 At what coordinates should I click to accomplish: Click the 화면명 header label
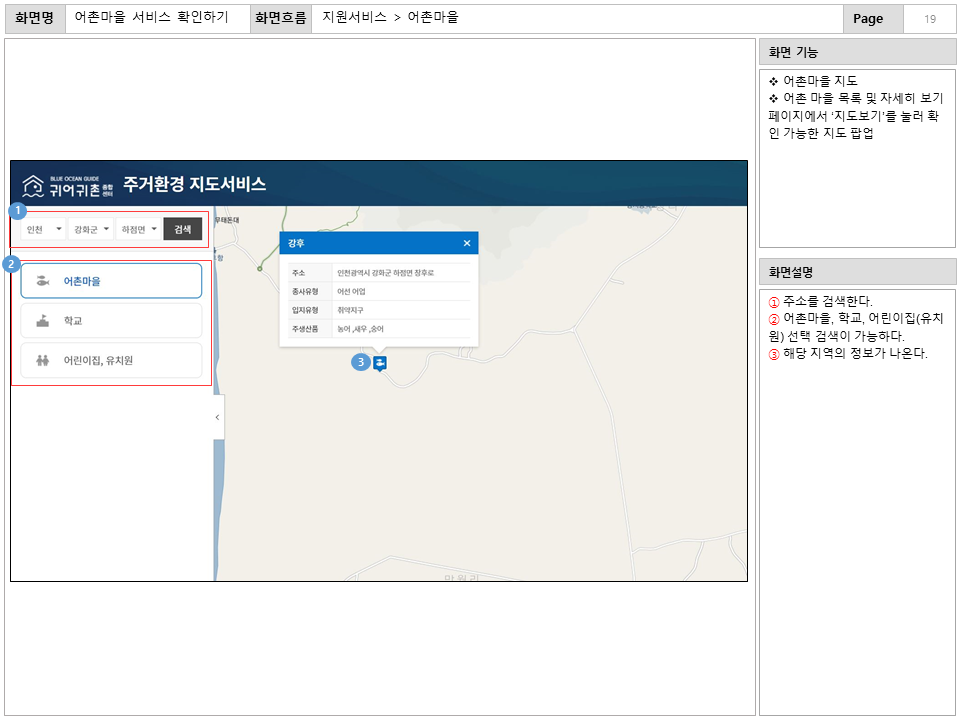tap(35, 18)
